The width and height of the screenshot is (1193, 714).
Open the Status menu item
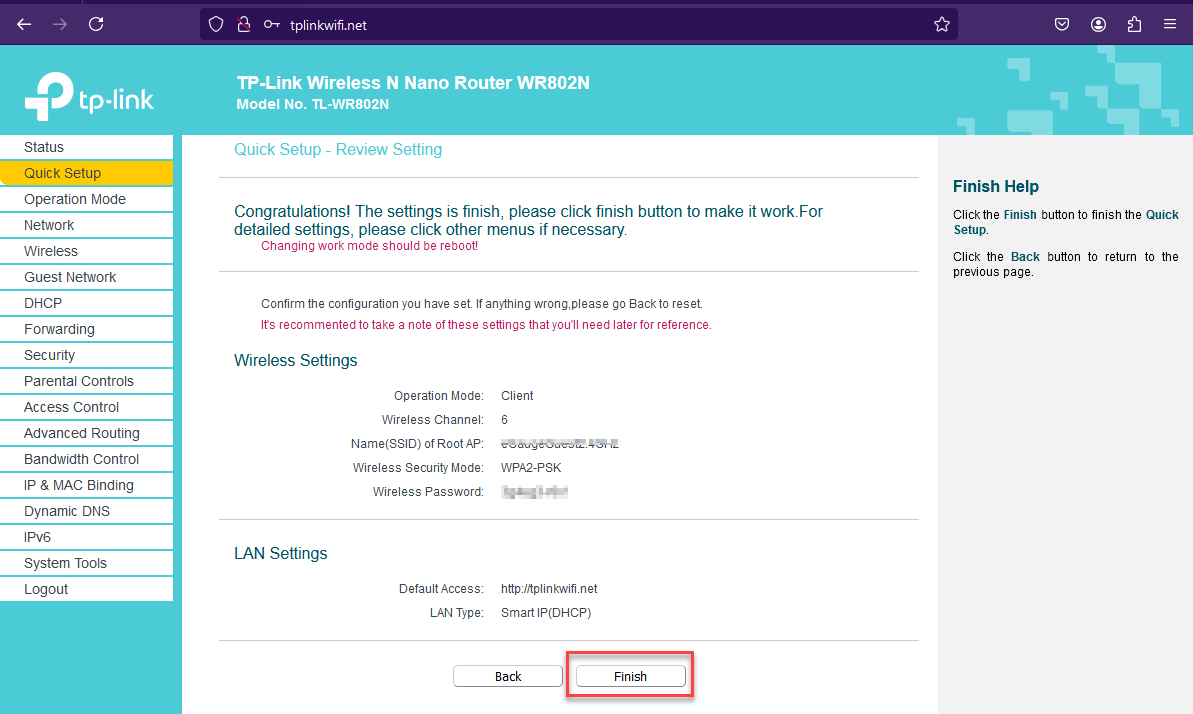pos(87,147)
